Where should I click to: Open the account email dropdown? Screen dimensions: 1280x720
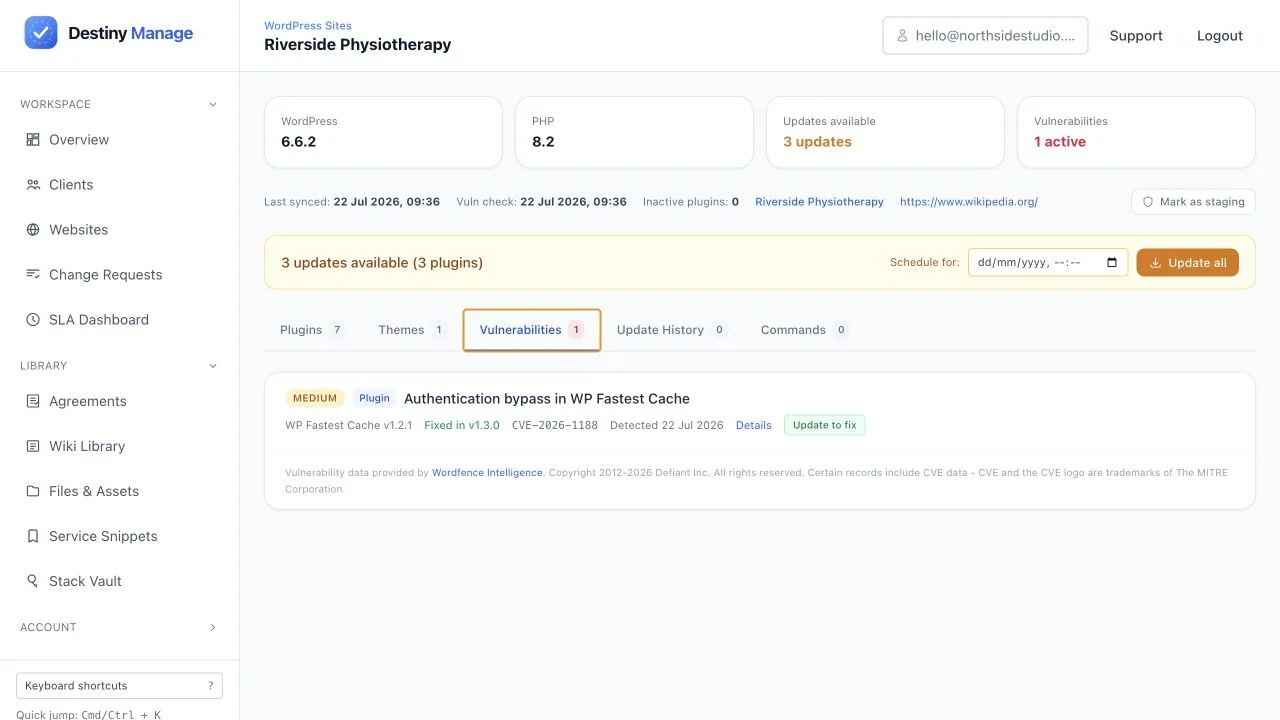[985, 35]
